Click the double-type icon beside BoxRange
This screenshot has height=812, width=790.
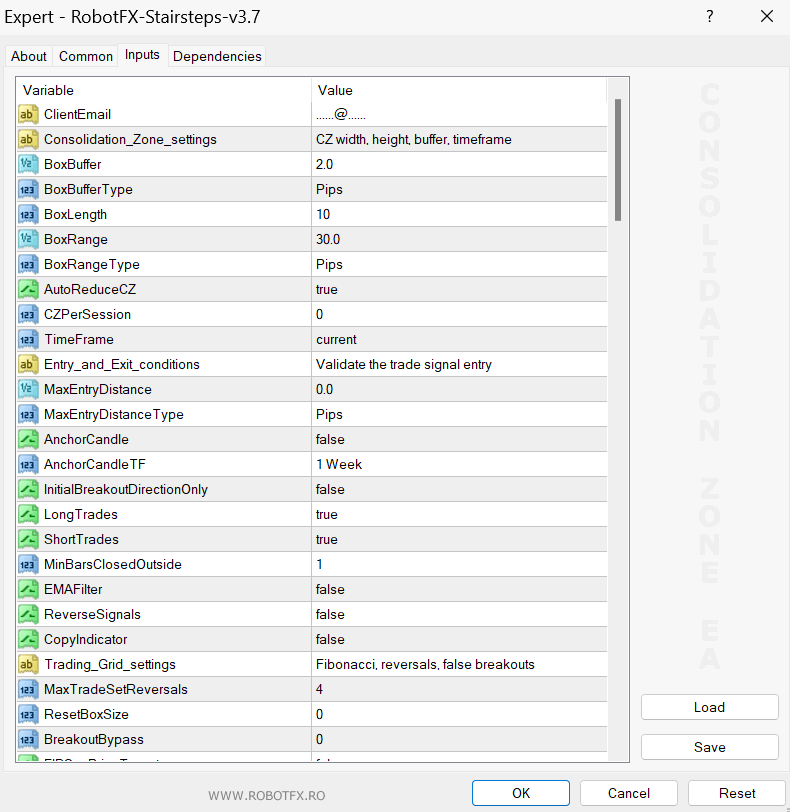coord(28,239)
